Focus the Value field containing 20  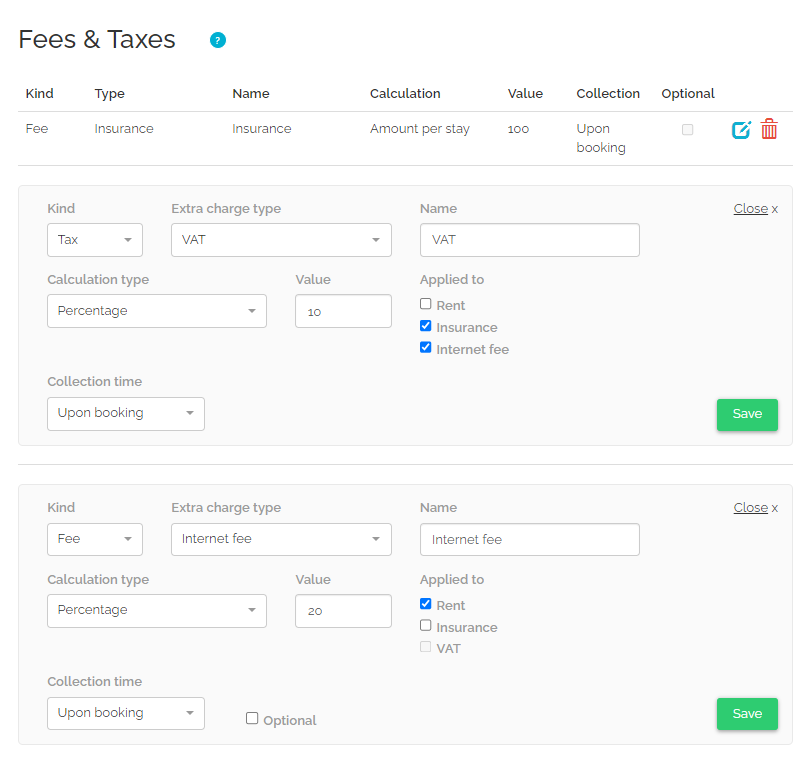click(x=343, y=611)
